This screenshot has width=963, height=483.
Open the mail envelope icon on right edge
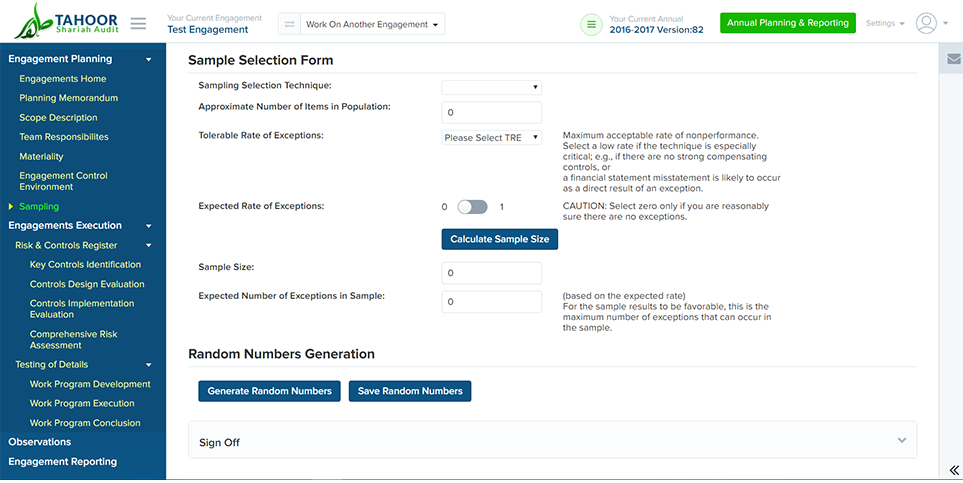tap(953, 59)
